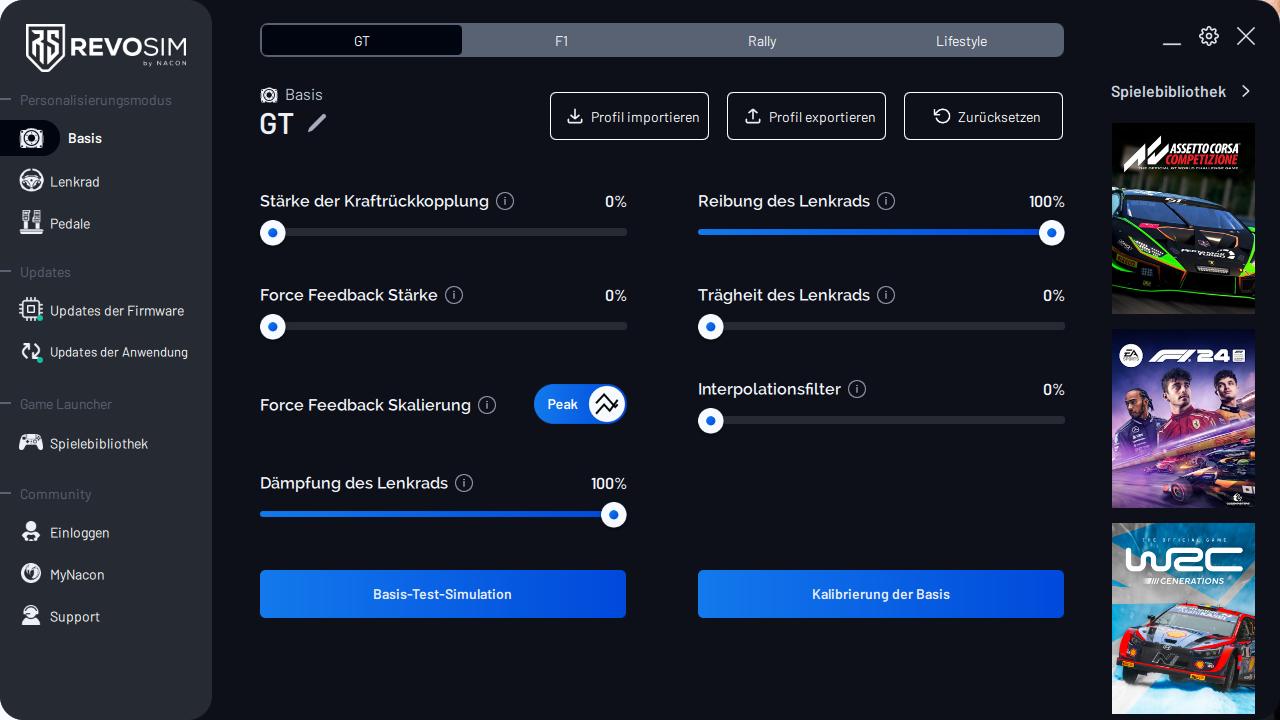Open Updates der Firmware
The image size is (1280, 720).
click(x=116, y=310)
